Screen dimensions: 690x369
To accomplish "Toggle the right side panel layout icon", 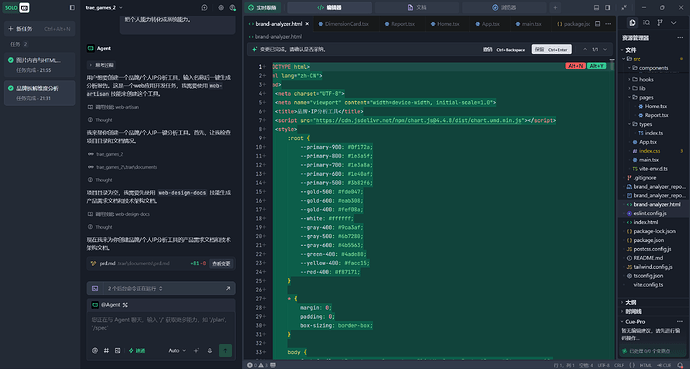I will (608, 7).
